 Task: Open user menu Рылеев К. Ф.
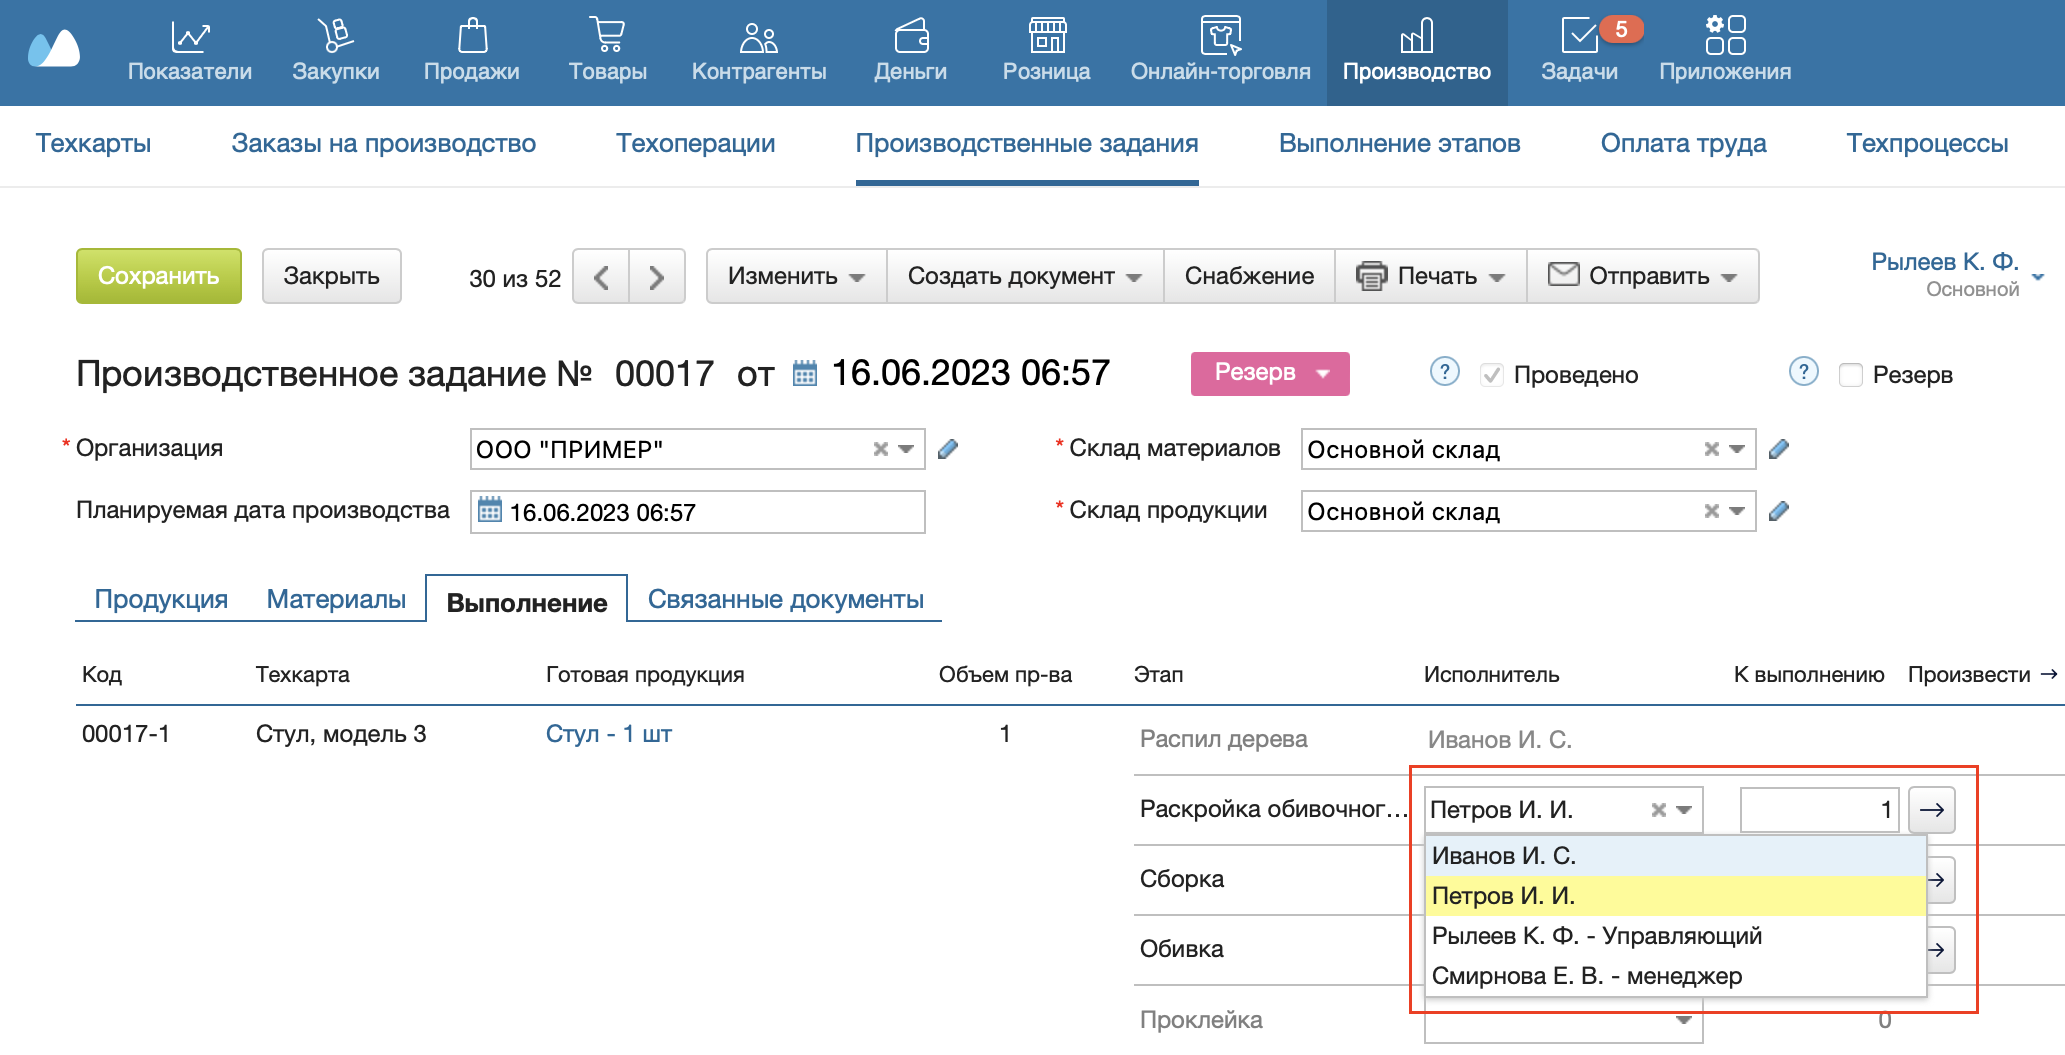[x=1956, y=274]
